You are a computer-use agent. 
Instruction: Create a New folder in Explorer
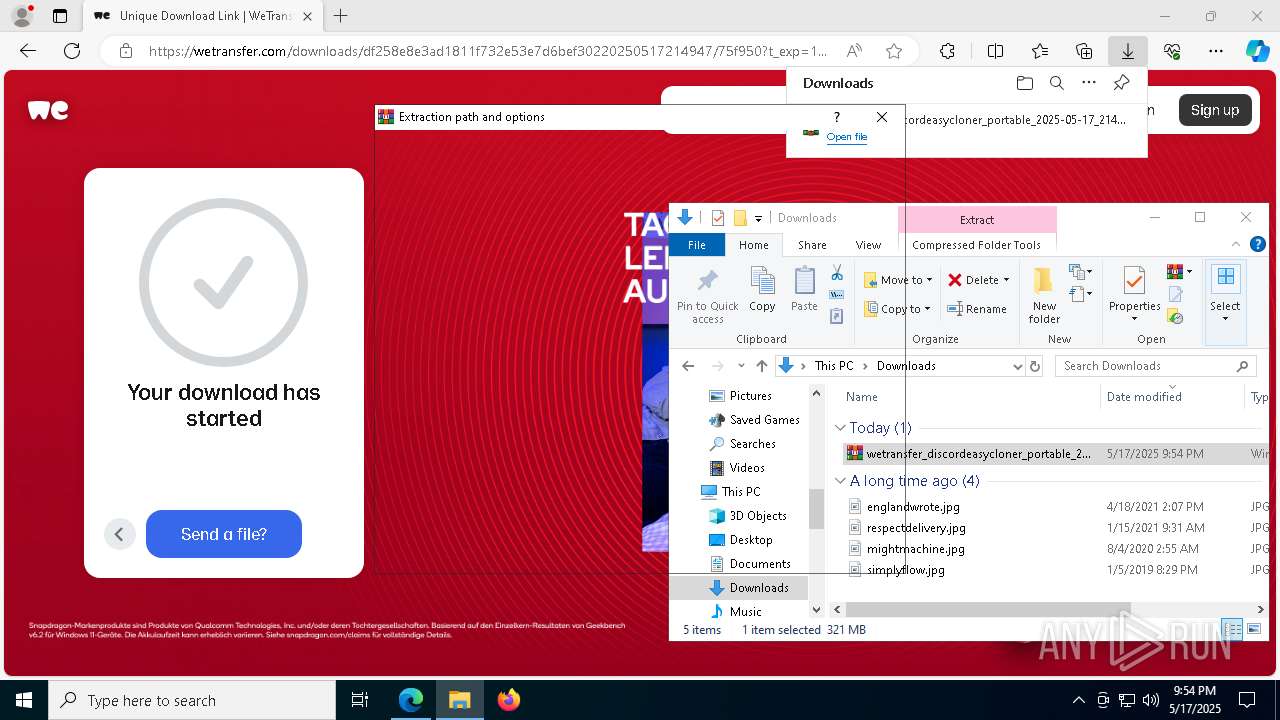click(x=1044, y=296)
